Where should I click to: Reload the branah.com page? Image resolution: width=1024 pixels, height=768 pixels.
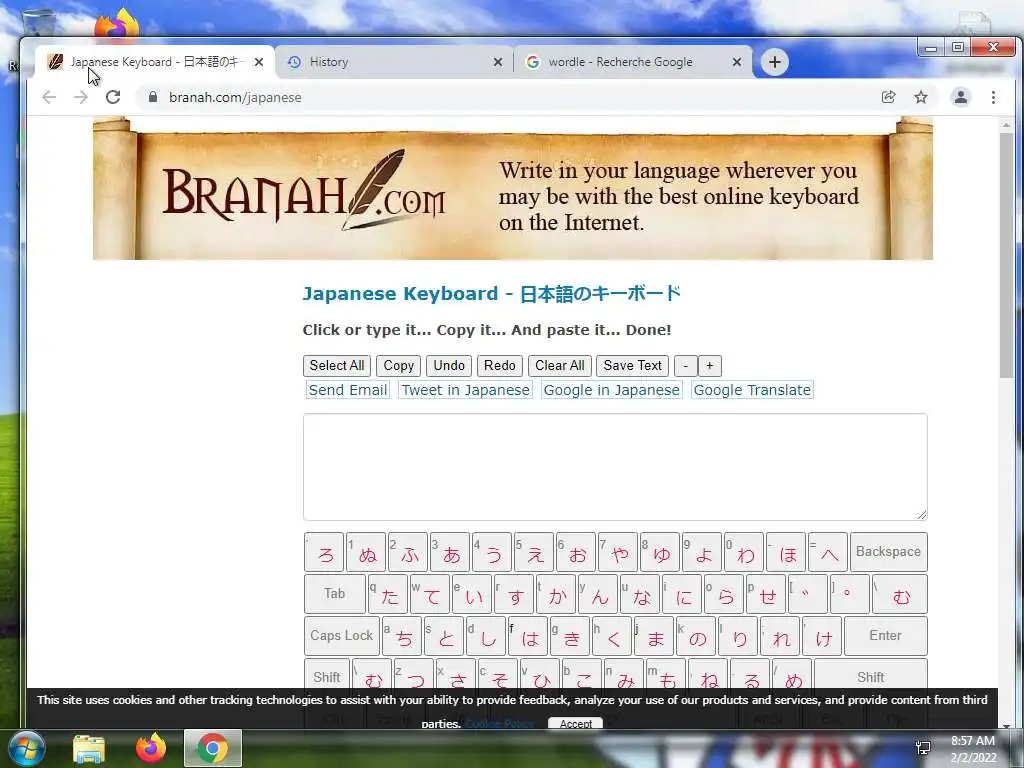tap(113, 97)
